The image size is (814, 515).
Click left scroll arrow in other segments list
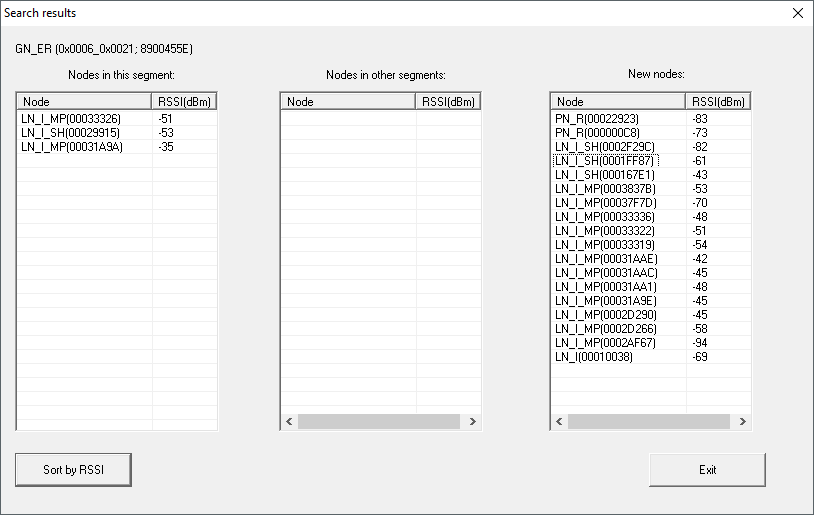click(289, 422)
